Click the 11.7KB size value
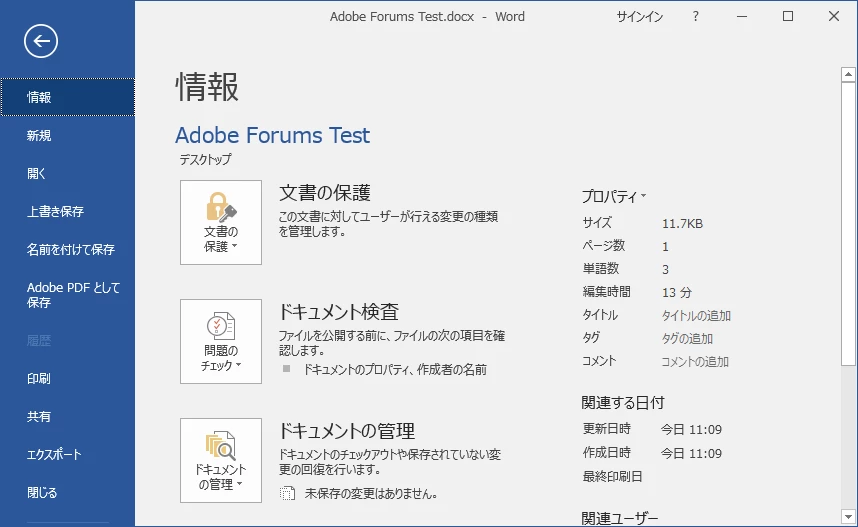The image size is (858, 527). [682, 223]
